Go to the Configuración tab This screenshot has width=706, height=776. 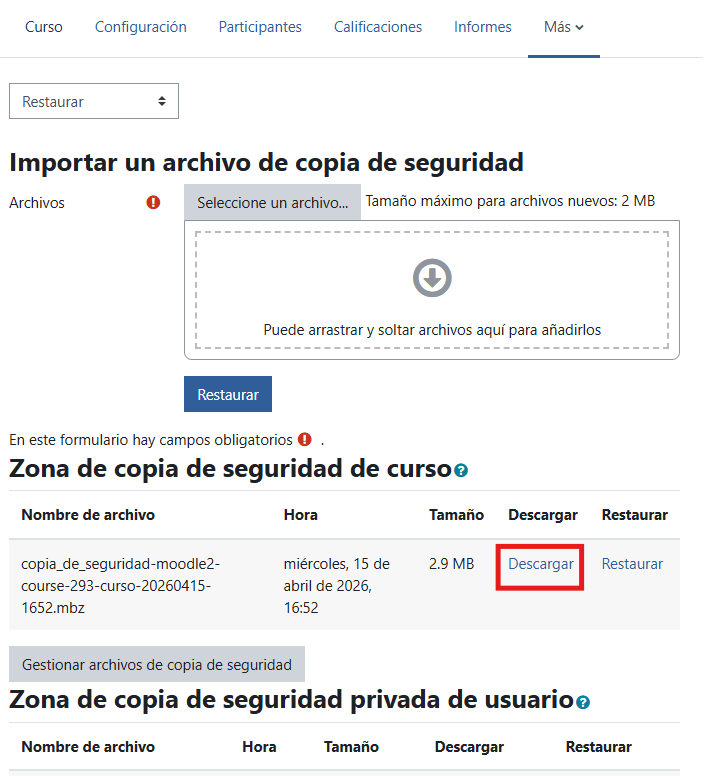click(x=141, y=27)
